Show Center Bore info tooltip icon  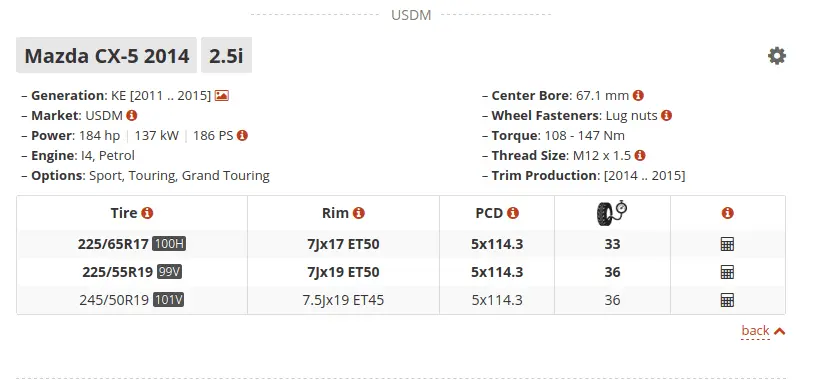pyautogui.click(x=638, y=96)
